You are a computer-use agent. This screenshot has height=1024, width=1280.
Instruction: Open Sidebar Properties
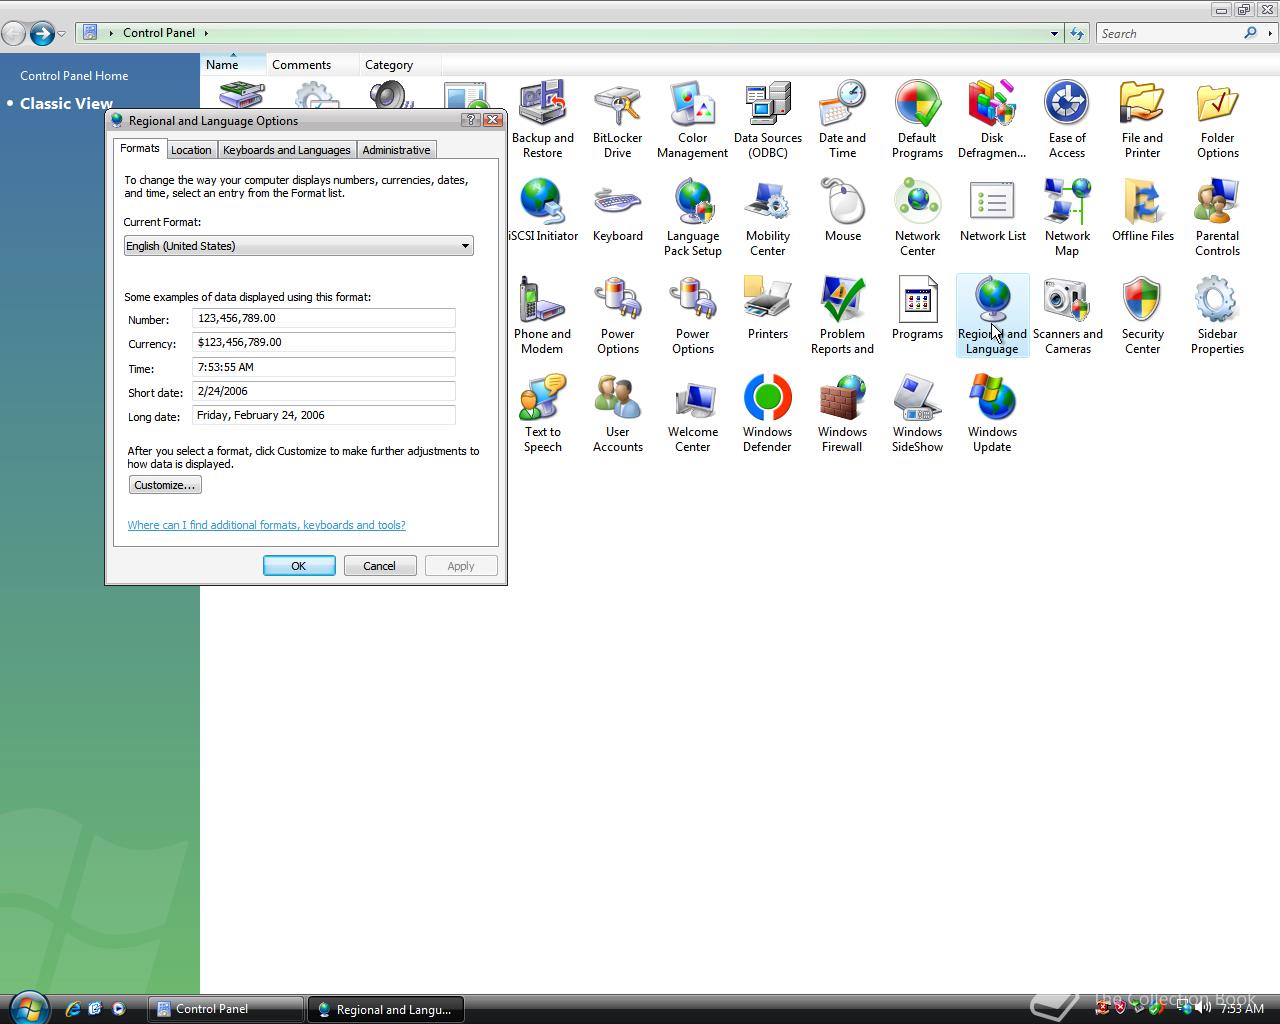pos(1217,316)
